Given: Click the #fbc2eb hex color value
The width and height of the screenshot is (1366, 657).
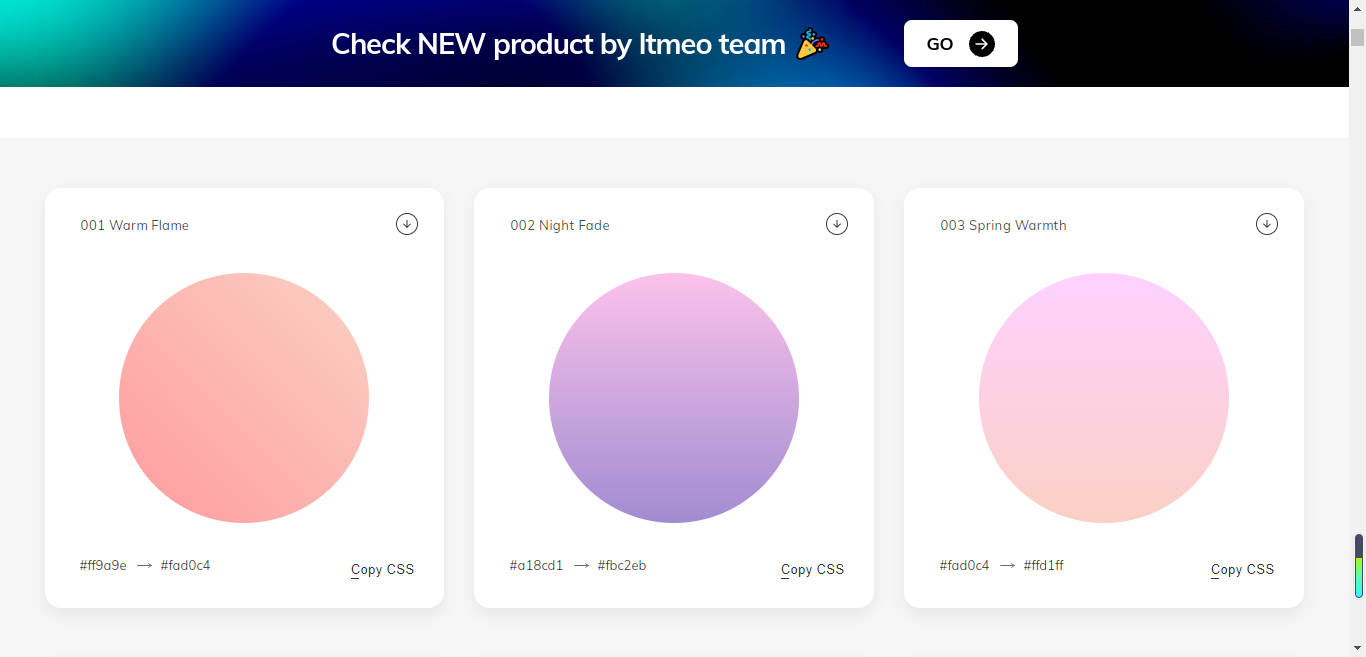Looking at the screenshot, I should point(622,565).
